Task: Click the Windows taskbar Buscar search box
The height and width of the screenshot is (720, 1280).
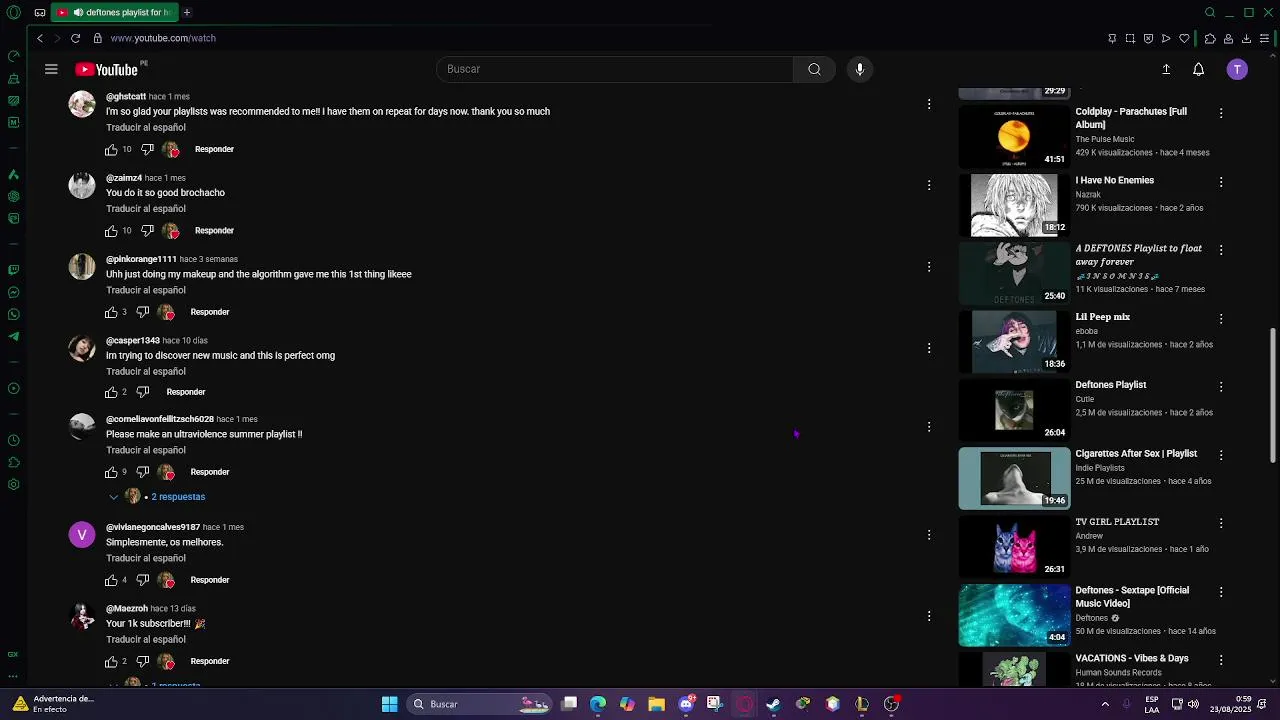Action: click(x=480, y=704)
